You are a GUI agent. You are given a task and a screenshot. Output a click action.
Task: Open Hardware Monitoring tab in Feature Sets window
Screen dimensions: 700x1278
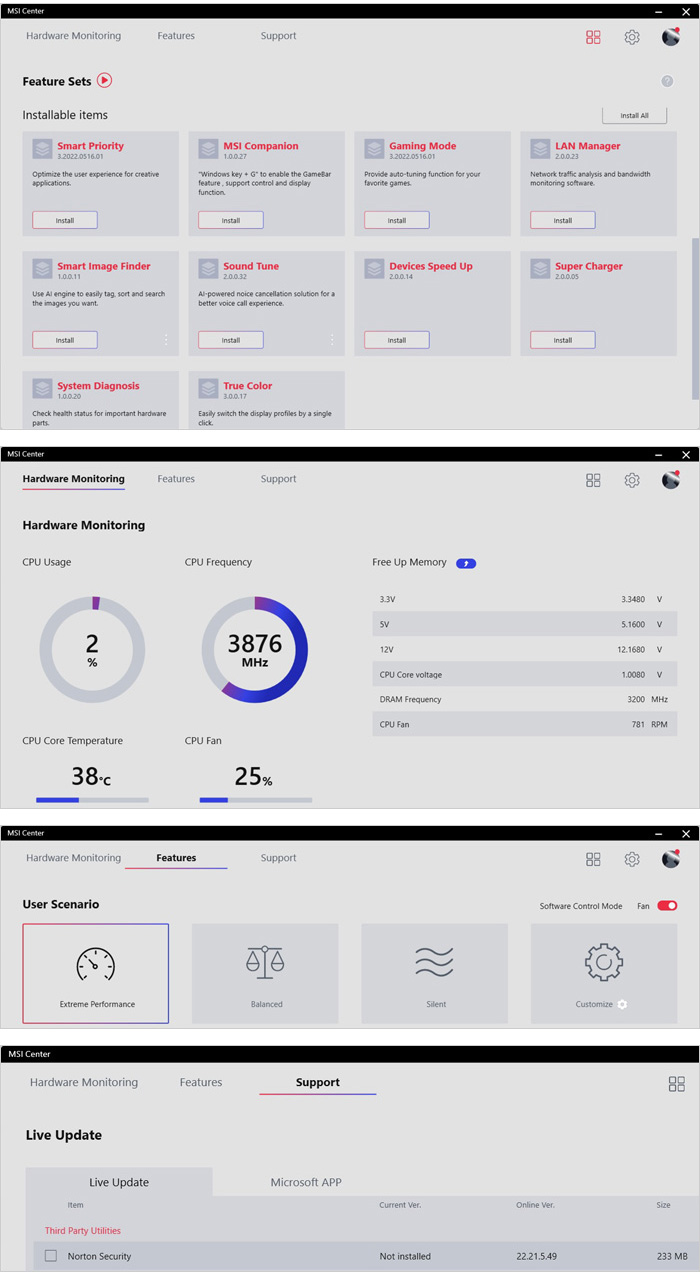pos(73,36)
